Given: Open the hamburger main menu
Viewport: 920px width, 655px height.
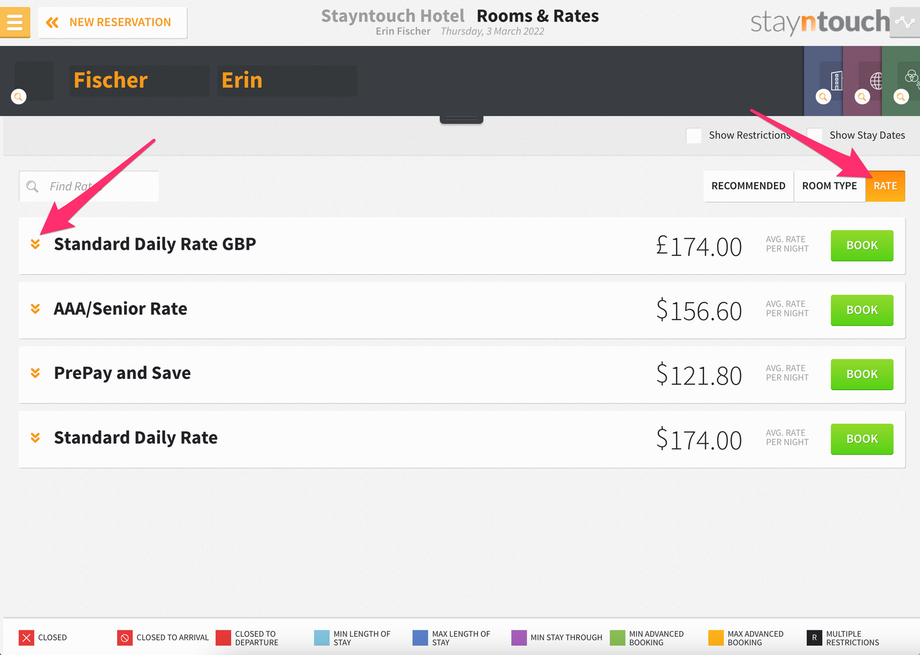Looking at the screenshot, I should (15, 22).
